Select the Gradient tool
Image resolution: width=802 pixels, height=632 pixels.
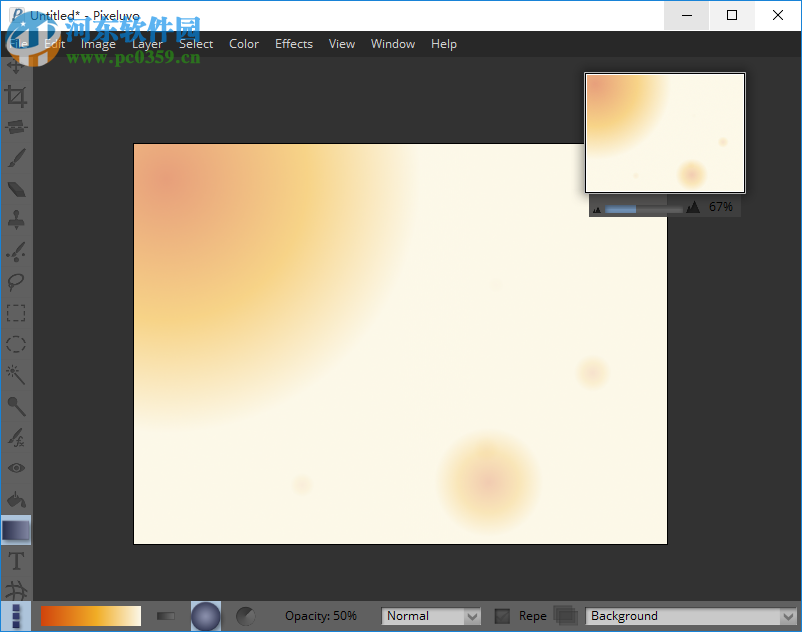(16, 530)
